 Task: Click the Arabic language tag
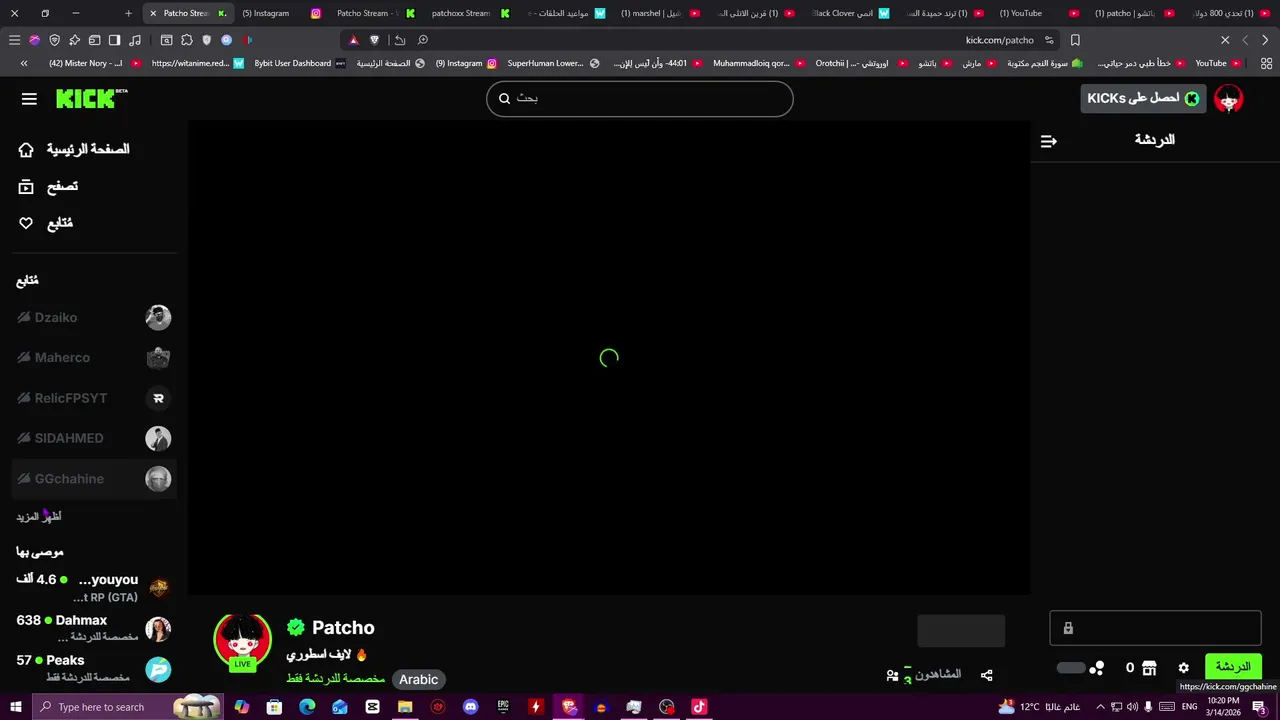[419, 679]
